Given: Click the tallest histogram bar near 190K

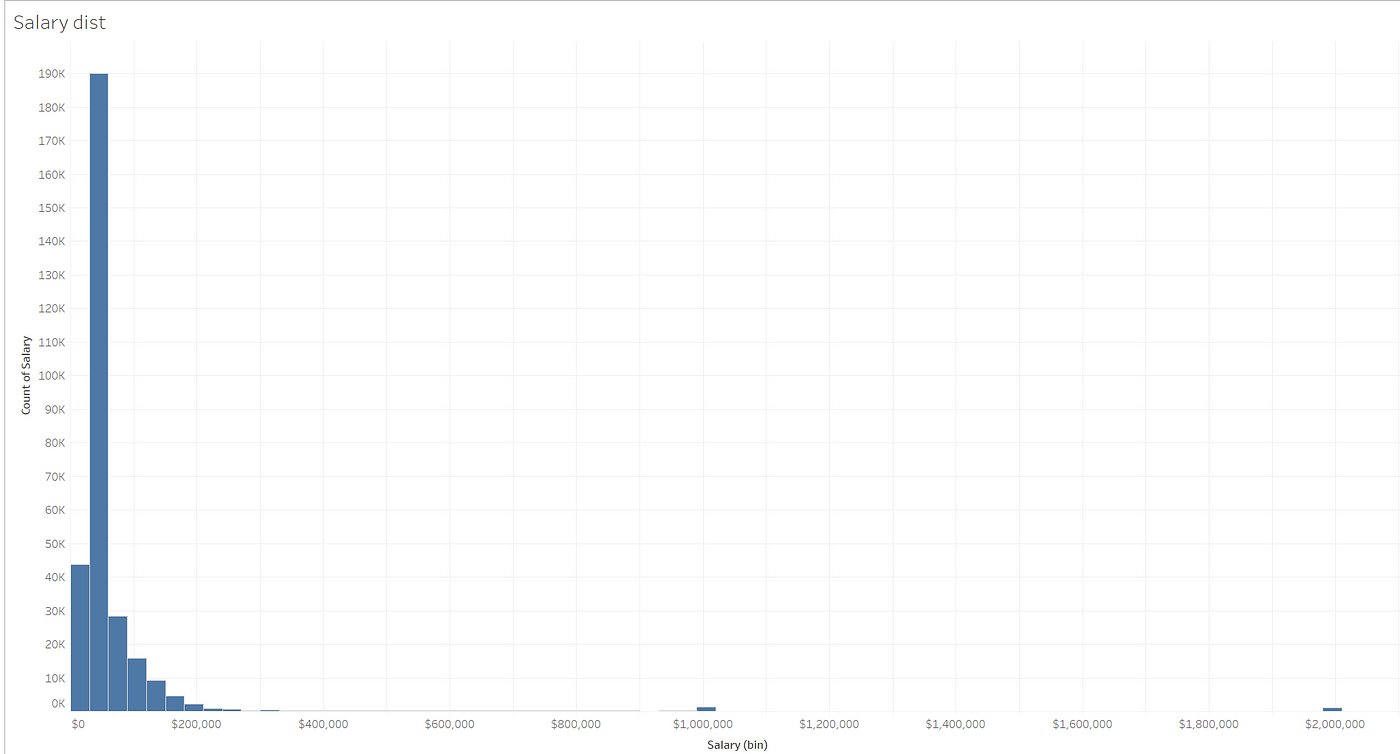Looking at the screenshot, I should (99, 392).
